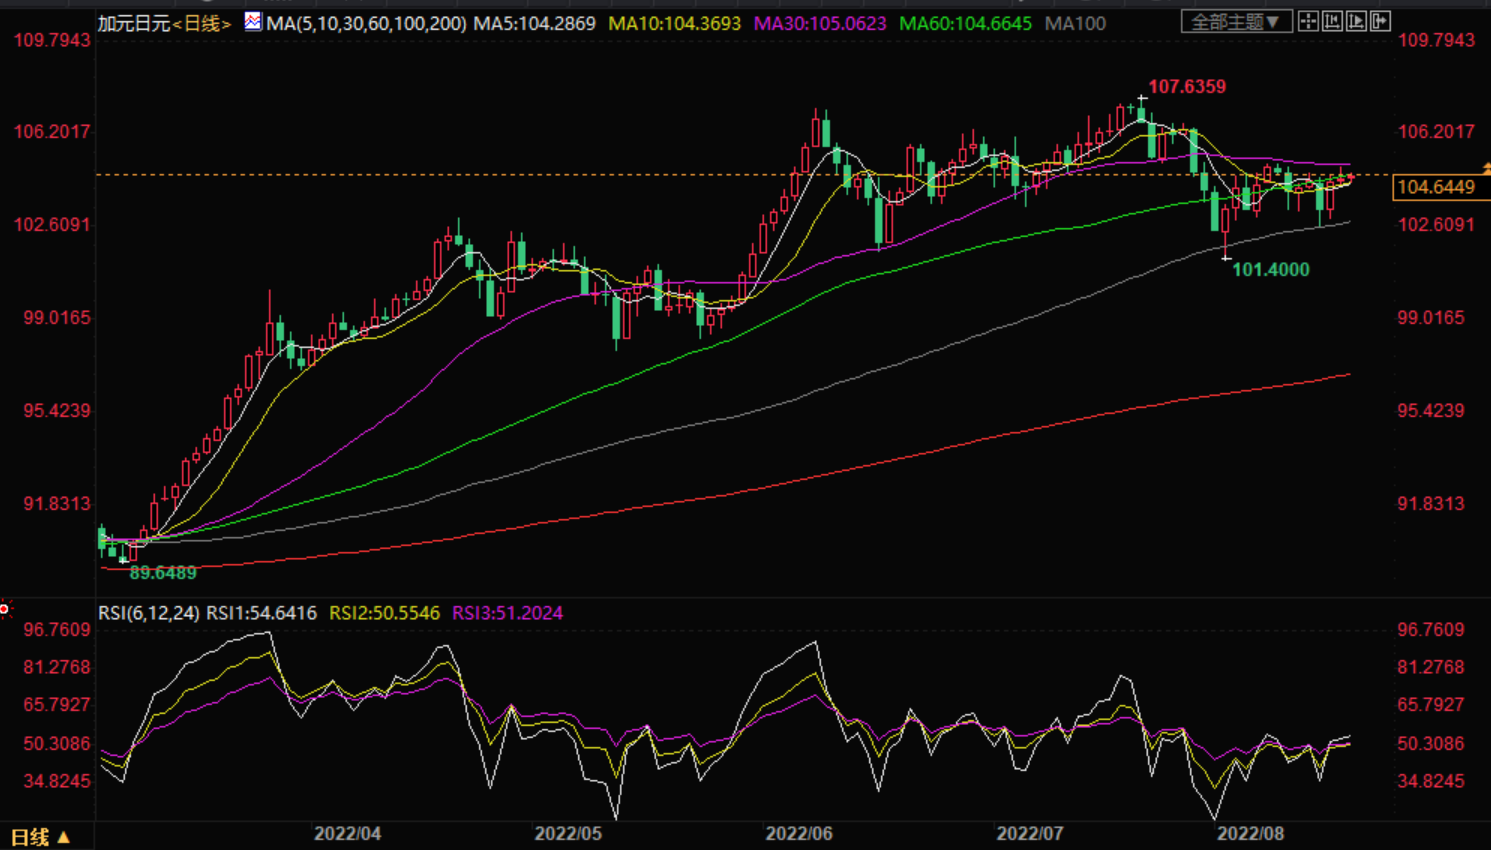Screen dimensions: 1491x850
Task: Open the 全部主题 dropdown
Action: (1236, 21)
